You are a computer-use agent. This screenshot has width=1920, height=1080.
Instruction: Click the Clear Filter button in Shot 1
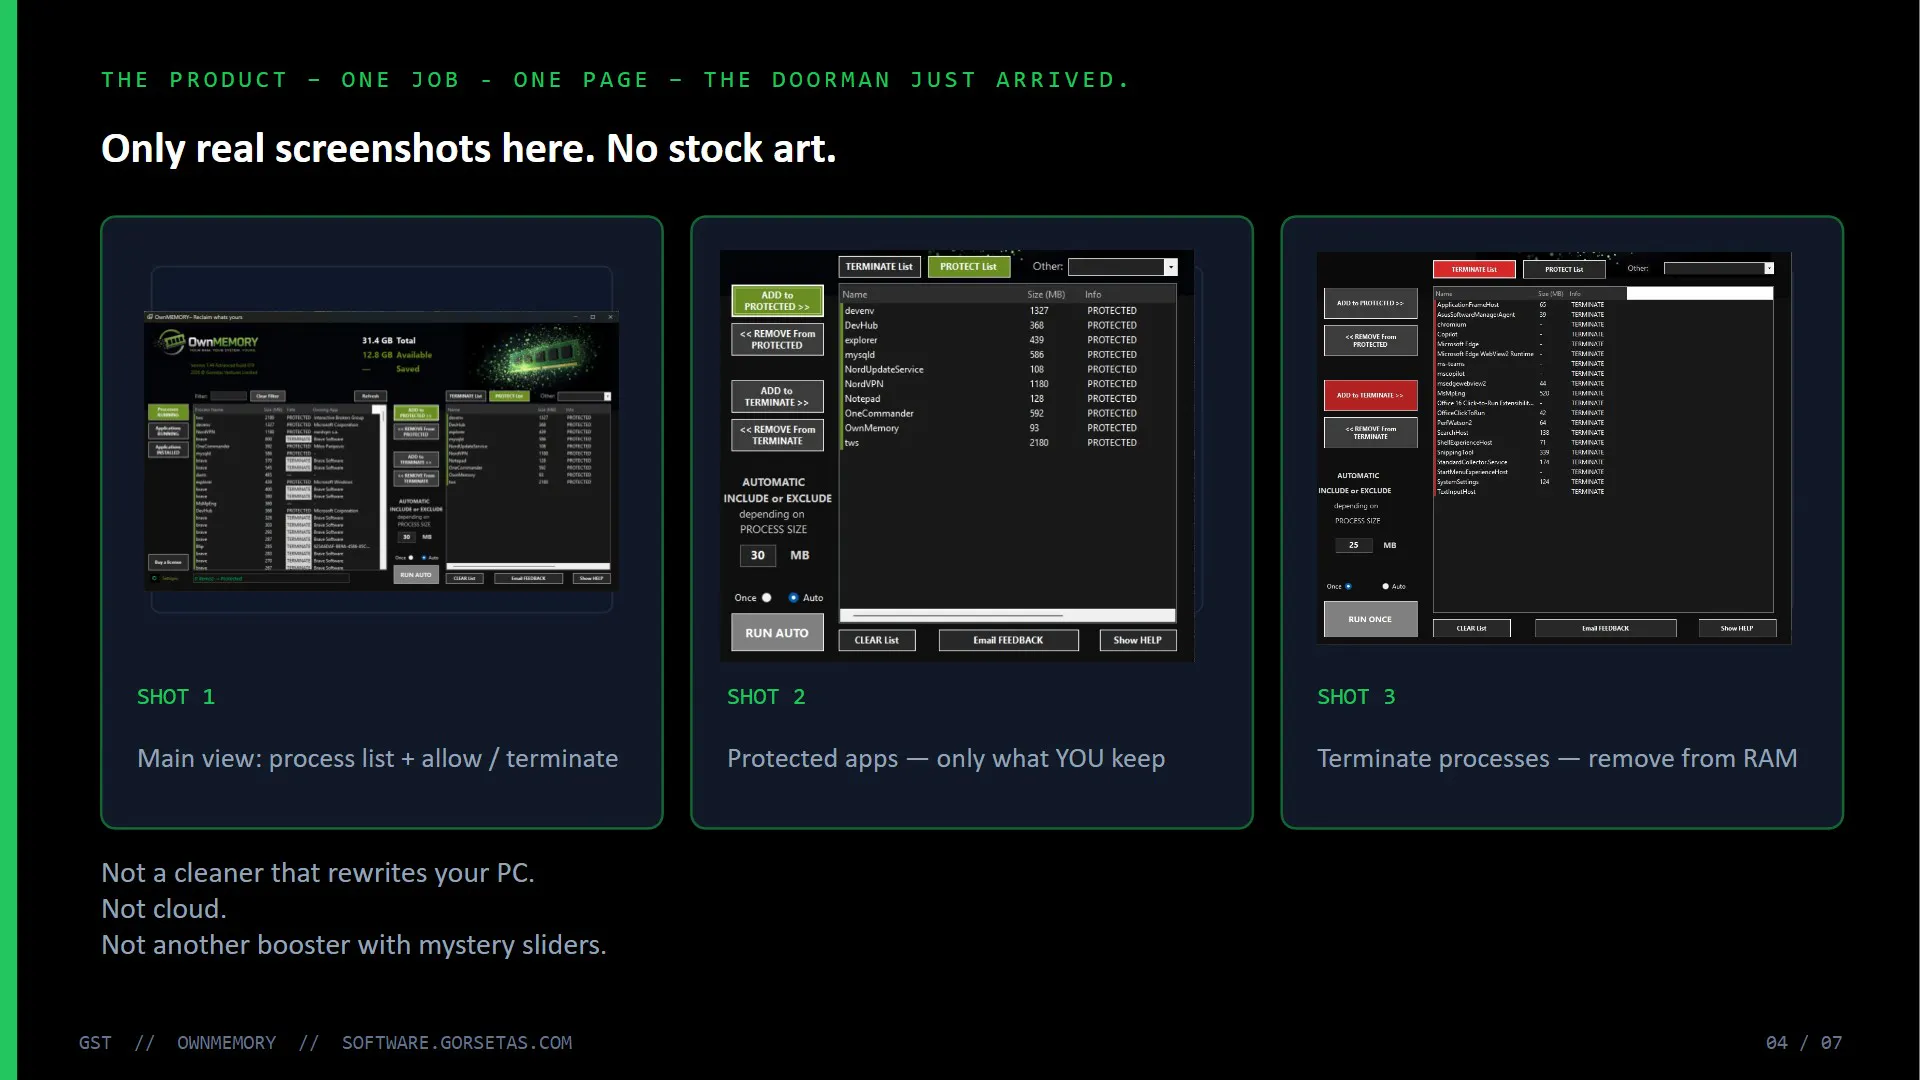pyautogui.click(x=268, y=396)
